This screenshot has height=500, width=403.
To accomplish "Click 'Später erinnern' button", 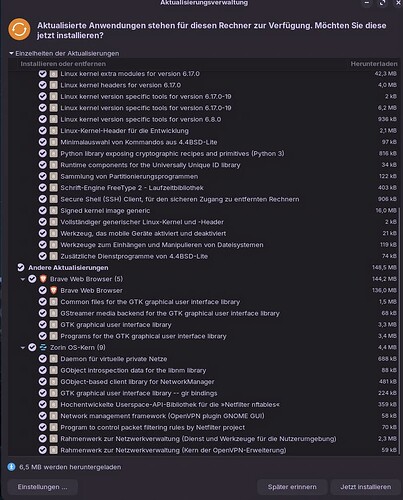I will click(292, 487).
